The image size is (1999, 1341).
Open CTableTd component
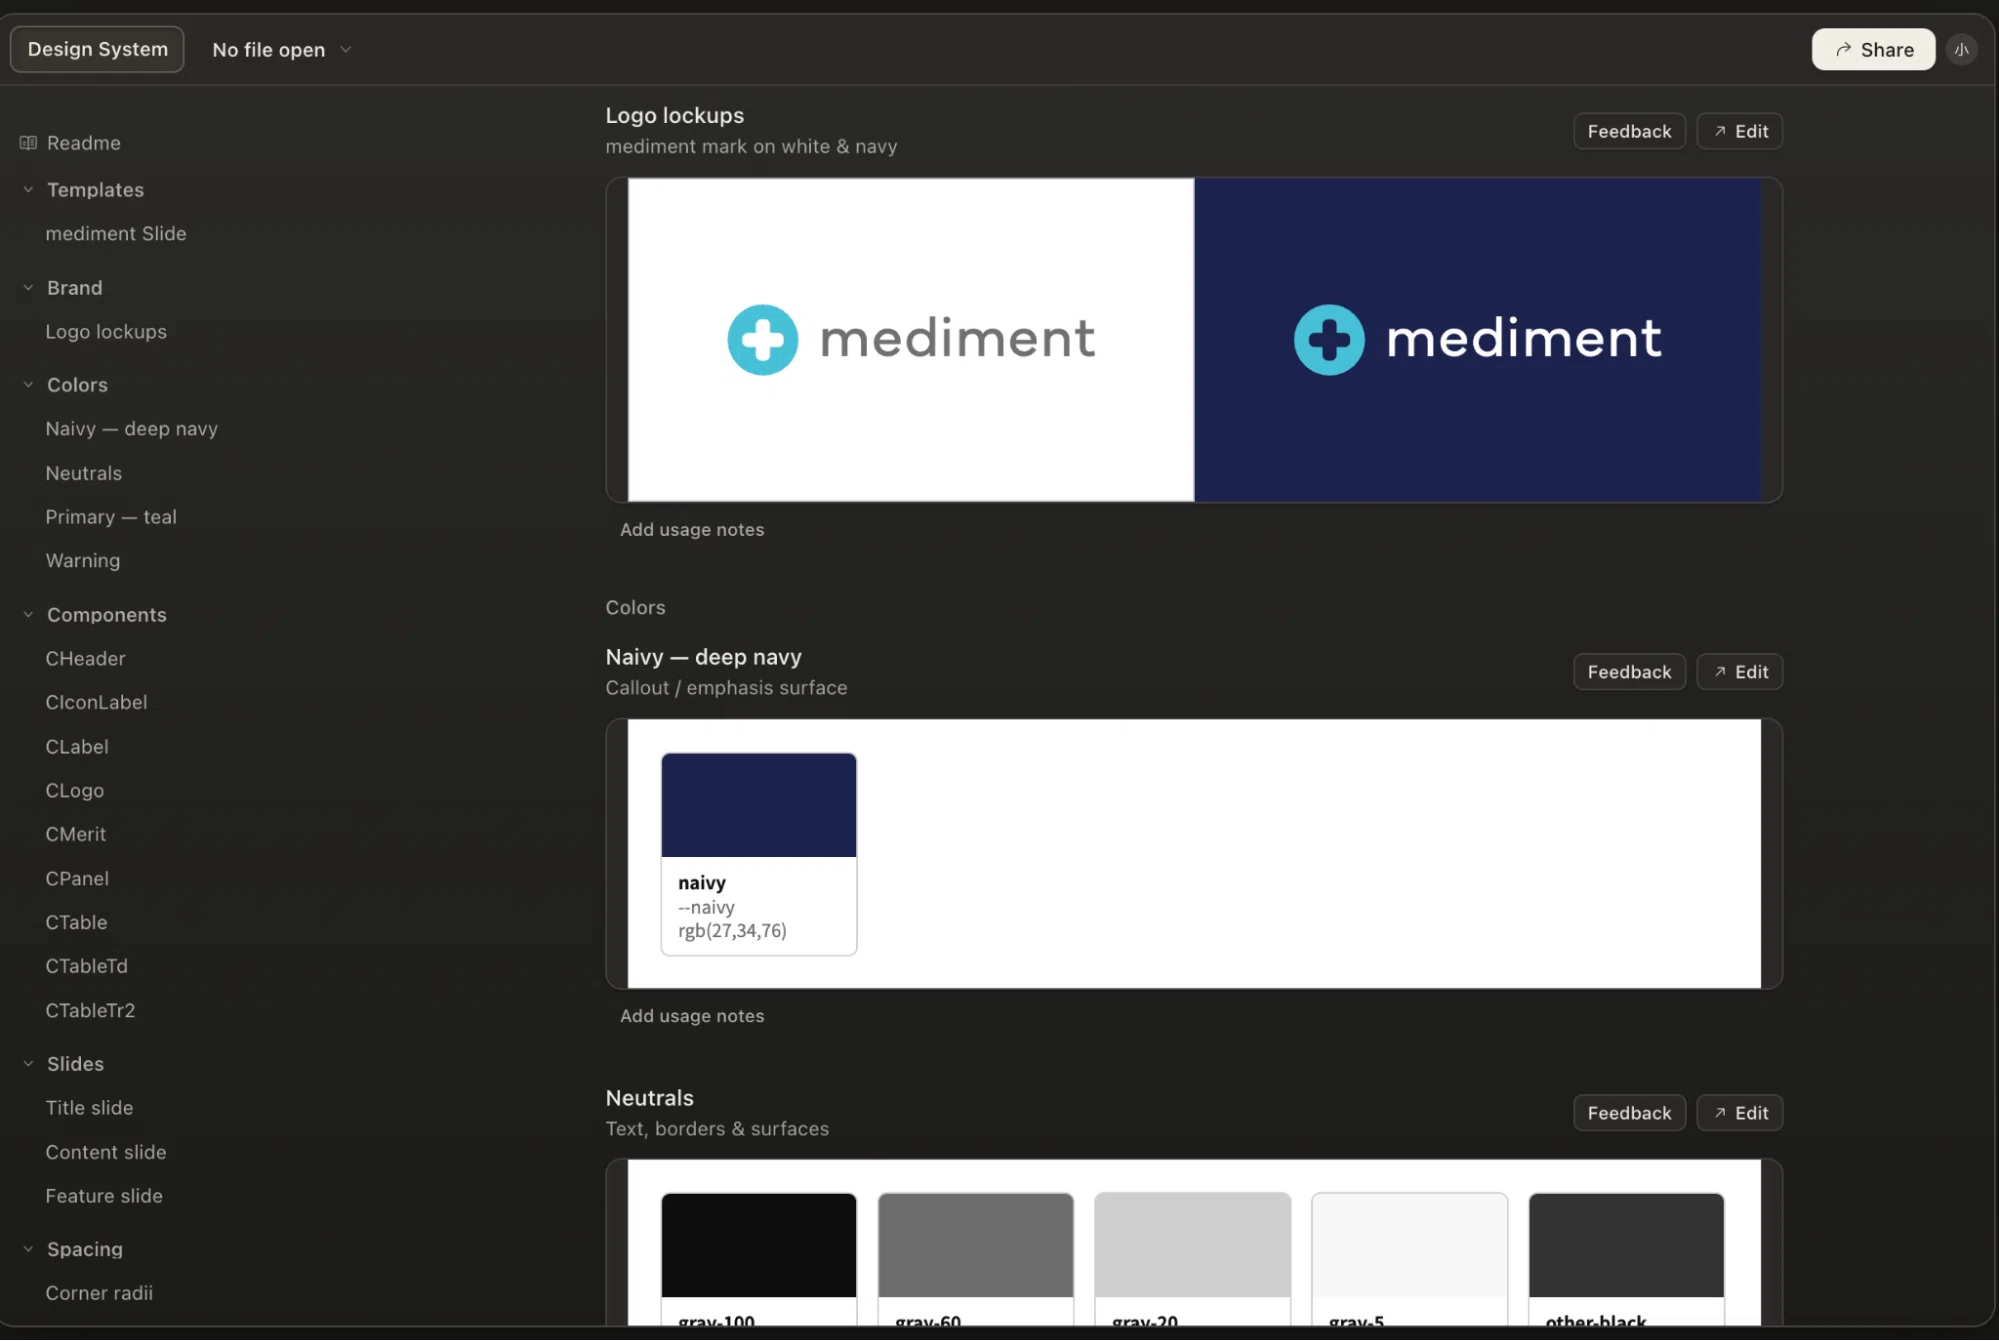87,966
